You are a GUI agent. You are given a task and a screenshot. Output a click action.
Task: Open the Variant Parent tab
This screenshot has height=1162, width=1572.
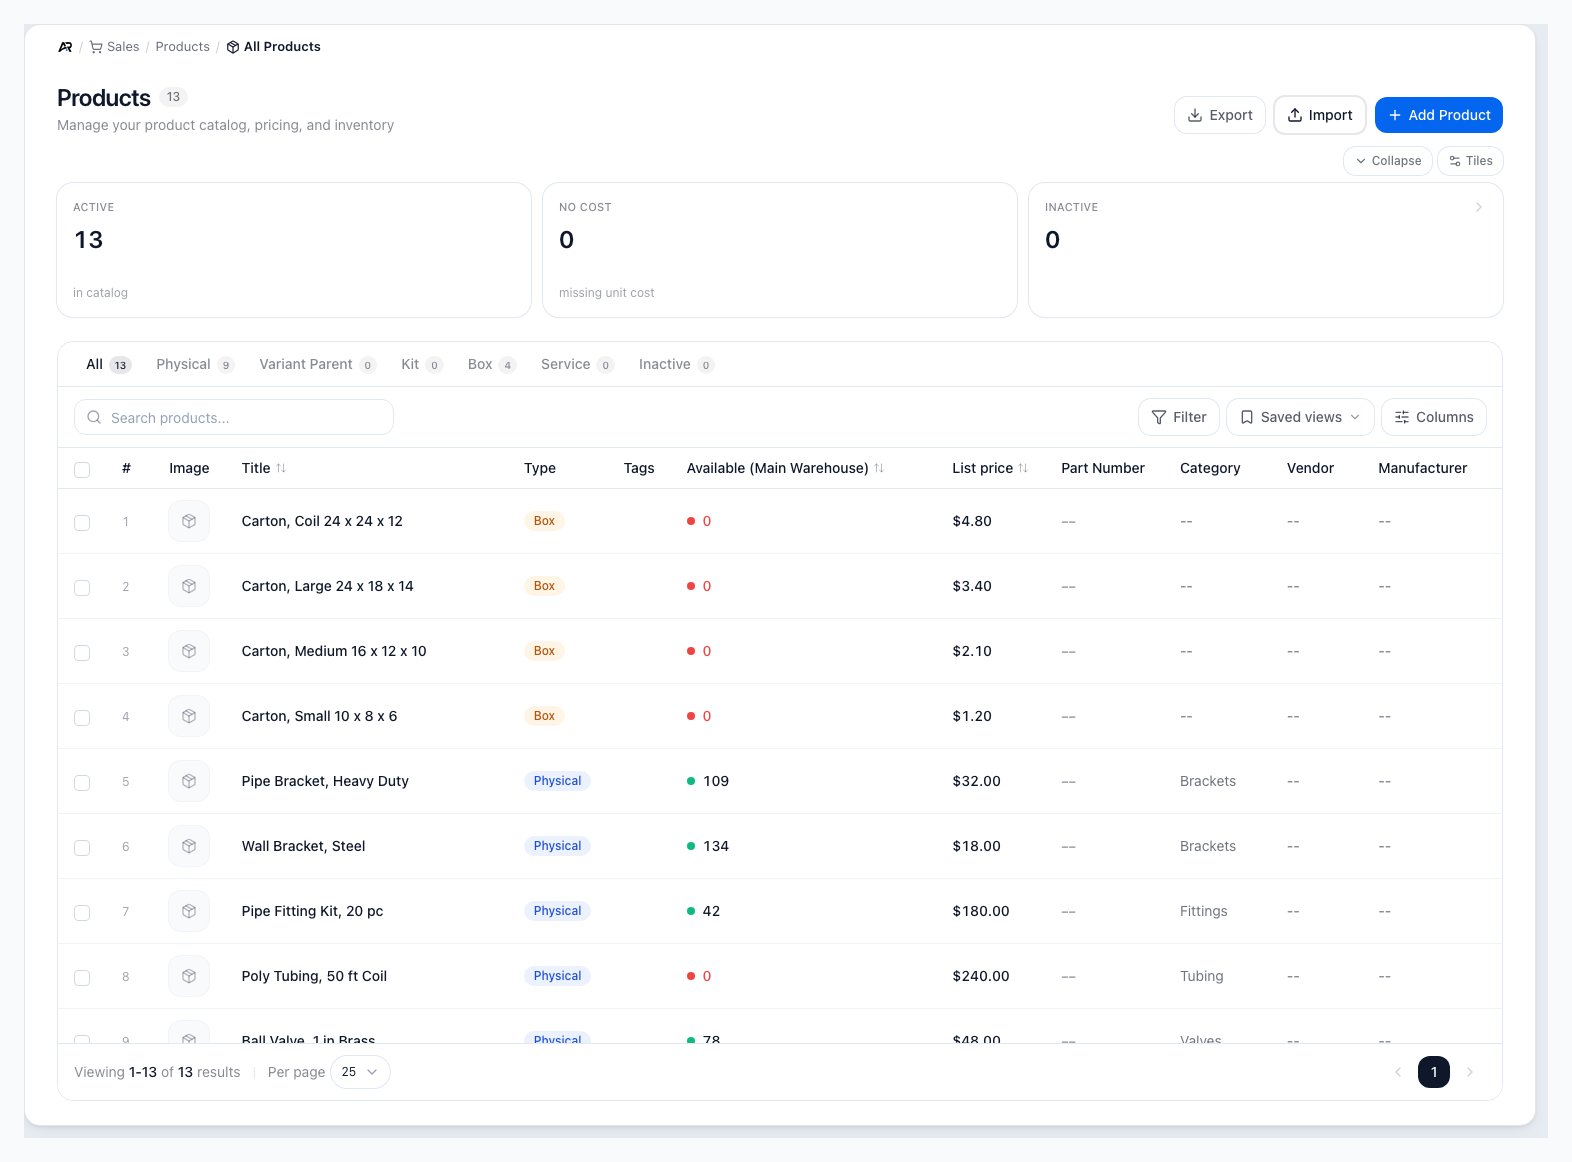(x=317, y=365)
